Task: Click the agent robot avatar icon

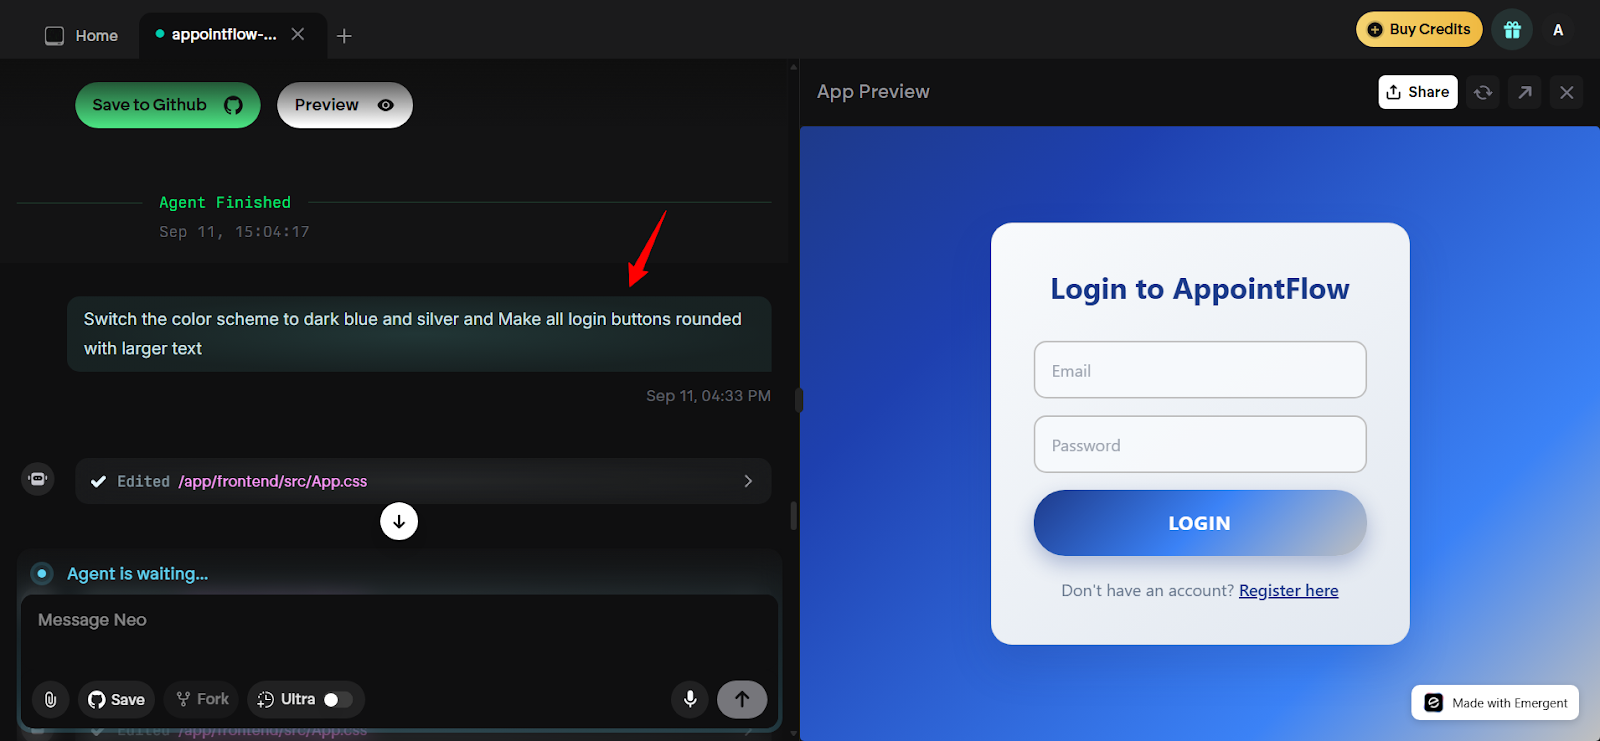Action: pyautogui.click(x=38, y=479)
